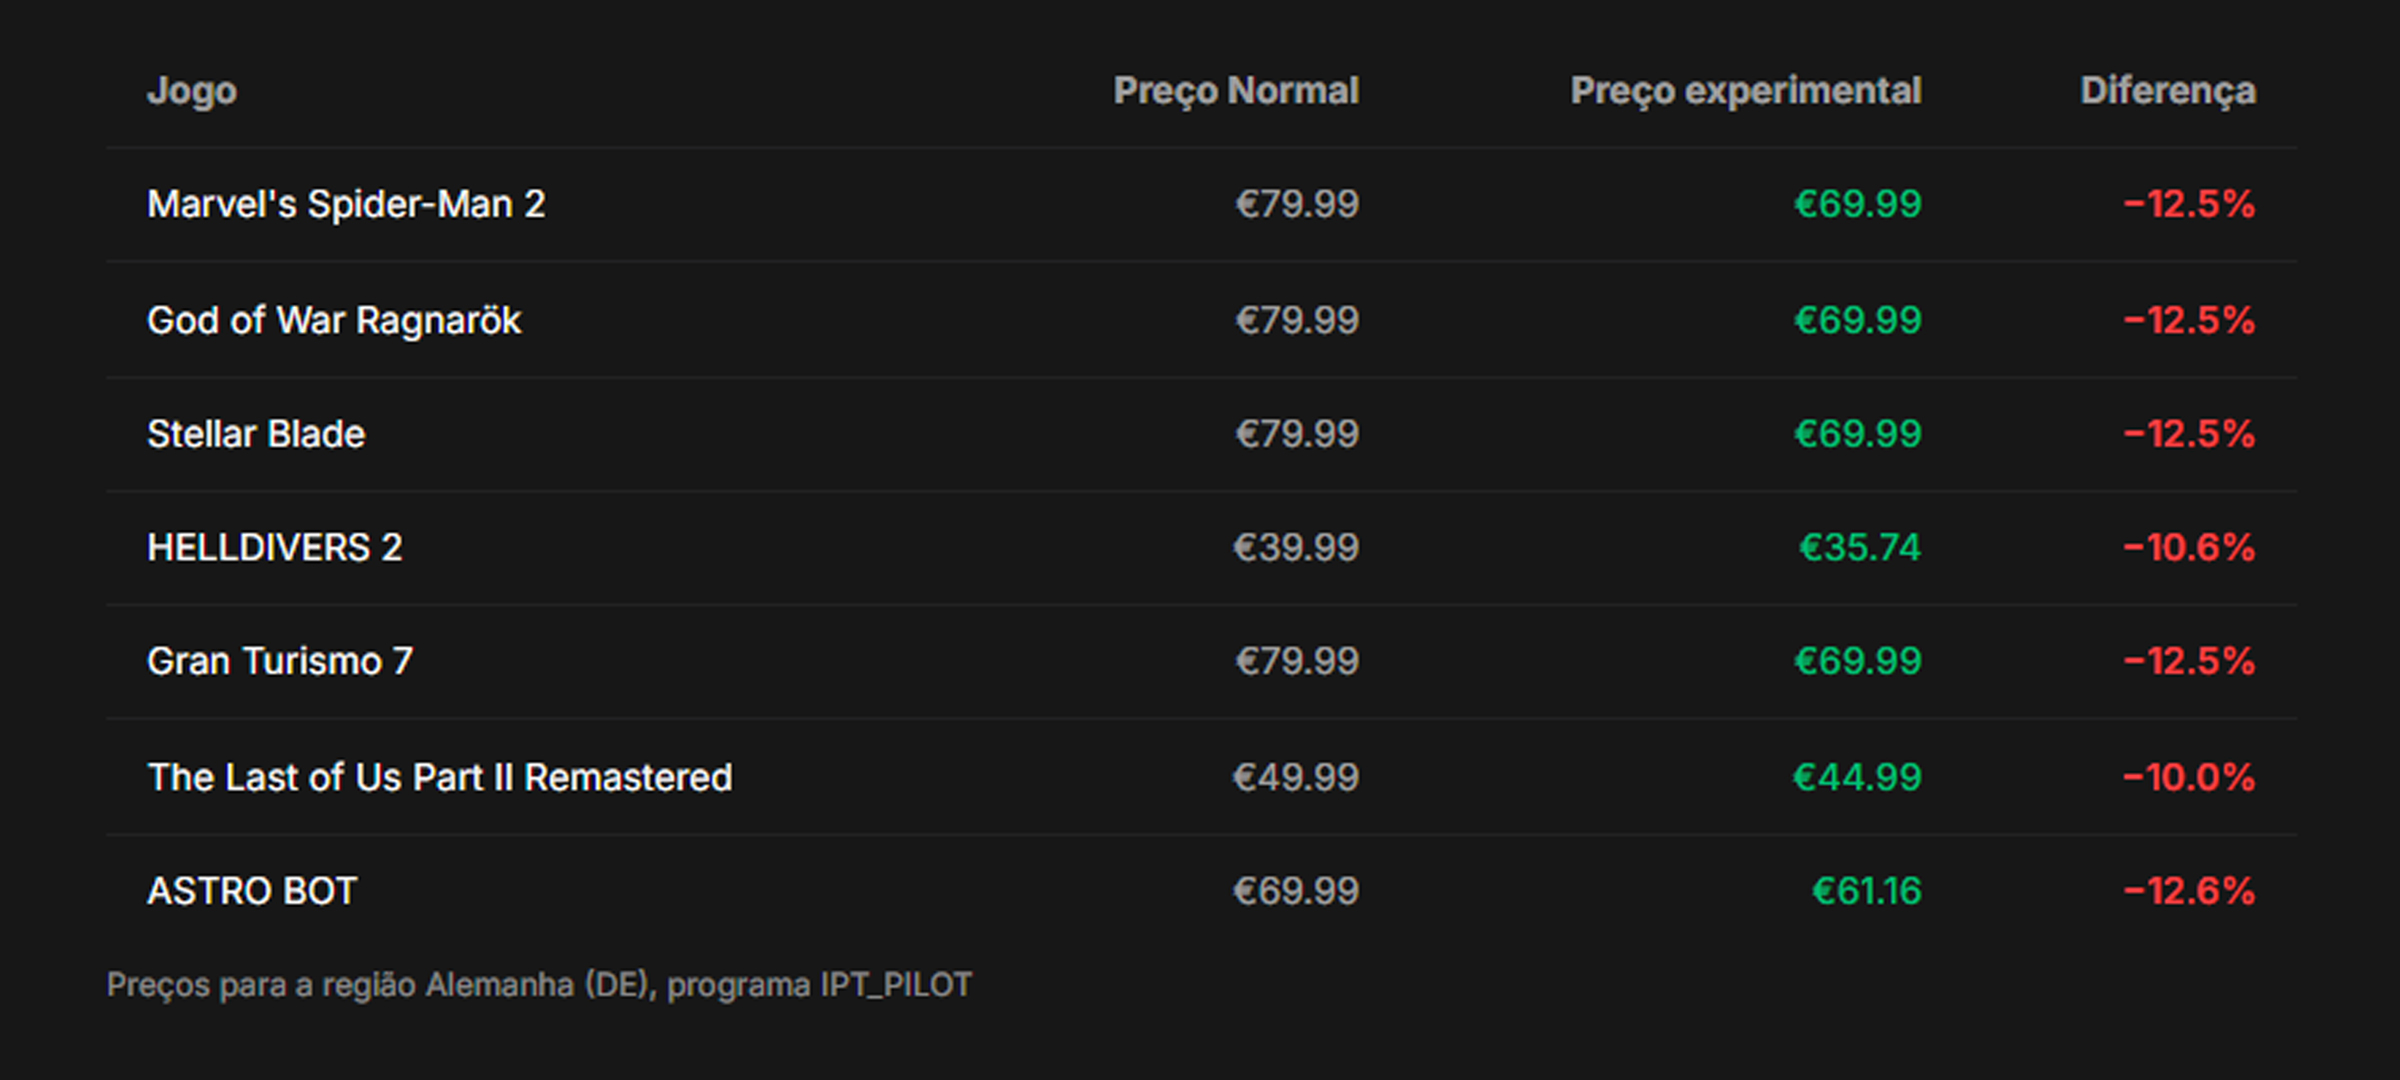Viewport: 2400px width, 1080px height.
Task: Click the Jogo column header
Action: tap(192, 91)
